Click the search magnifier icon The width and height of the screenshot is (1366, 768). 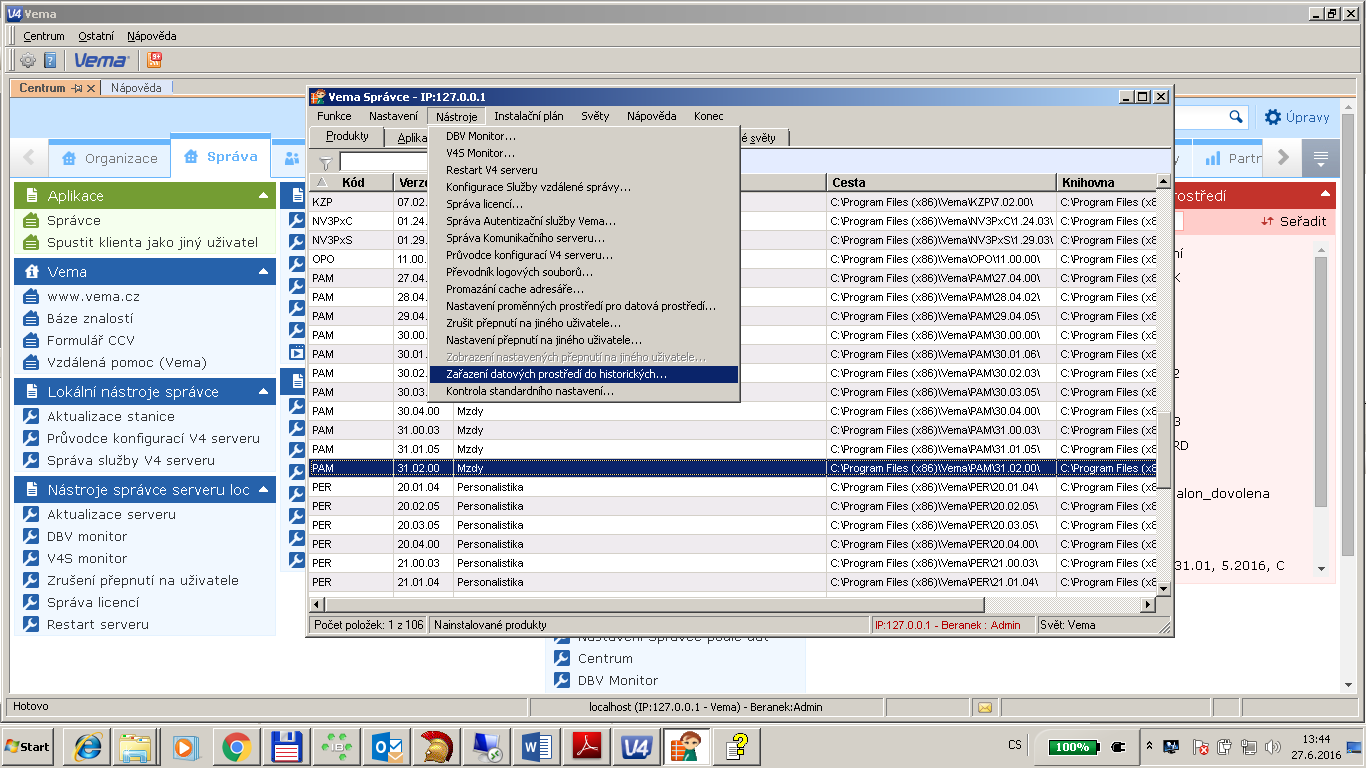pyautogui.click(x=1237, y=117)
